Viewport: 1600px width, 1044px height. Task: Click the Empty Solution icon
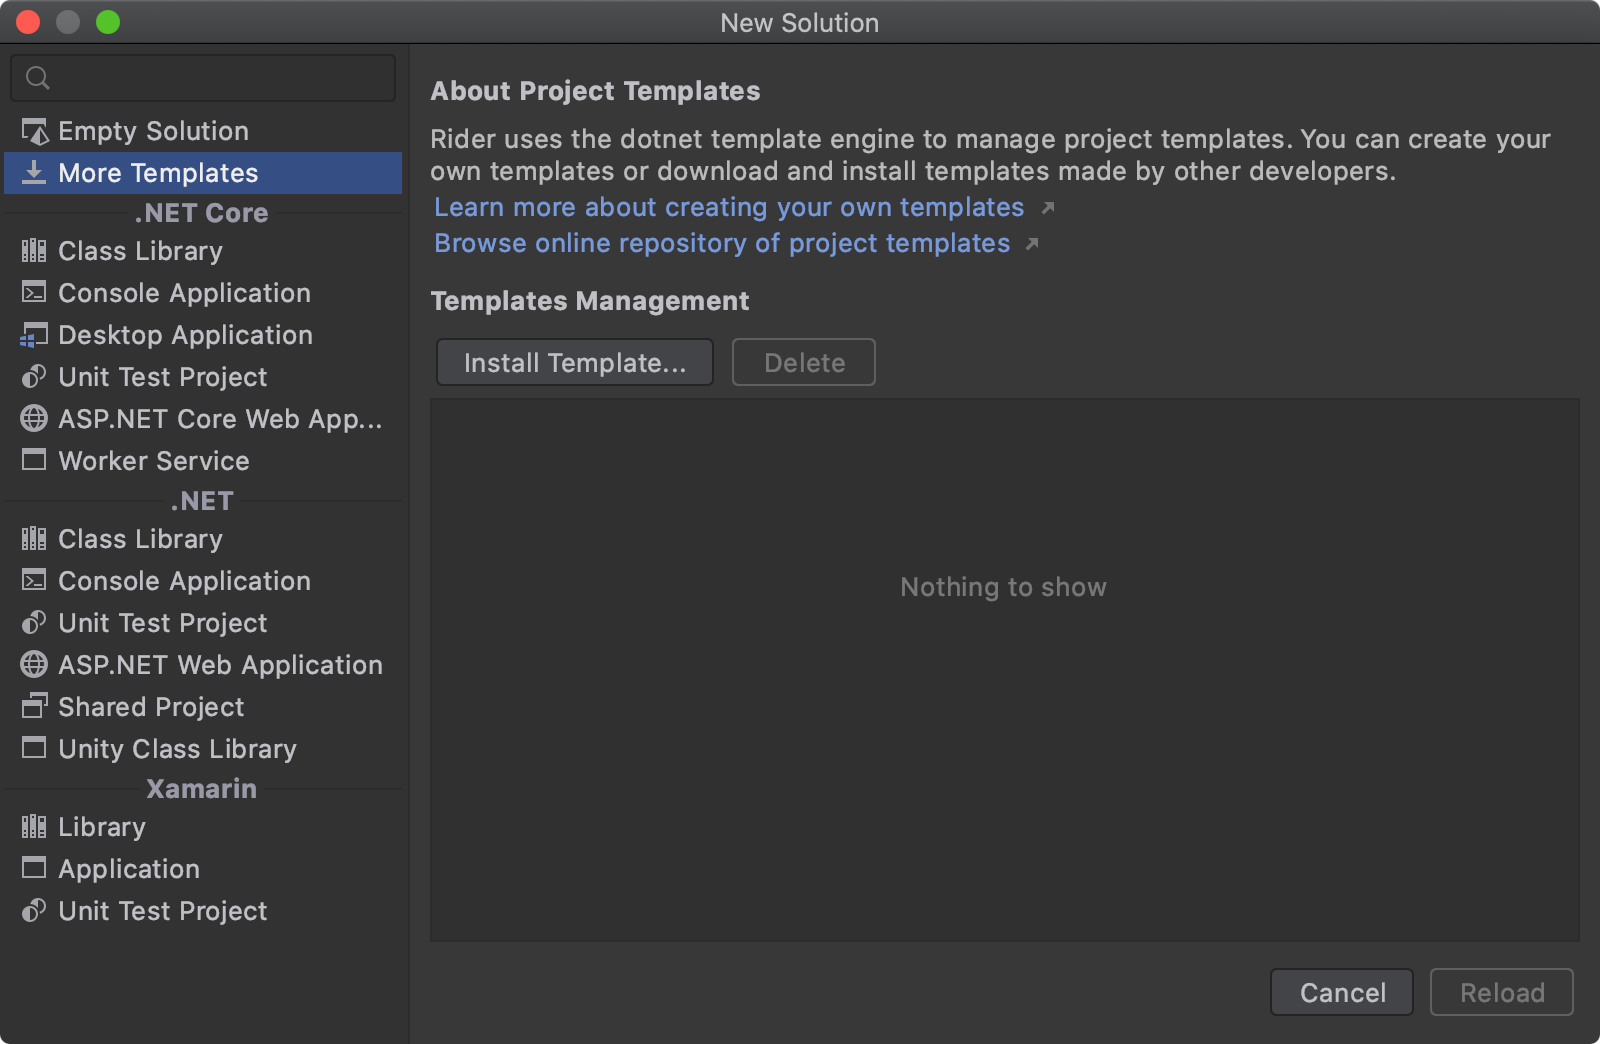pyautogui.click(x=34, y=131)
